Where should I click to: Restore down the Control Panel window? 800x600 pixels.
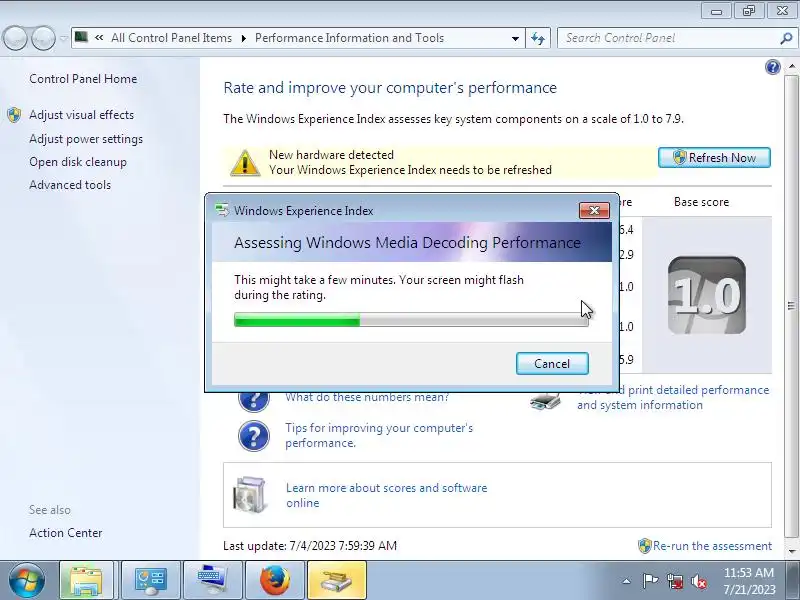tap(748, 10)
